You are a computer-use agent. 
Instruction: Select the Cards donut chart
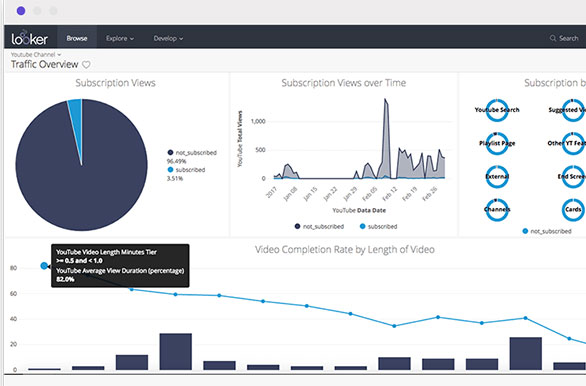[x=573, y=209]
